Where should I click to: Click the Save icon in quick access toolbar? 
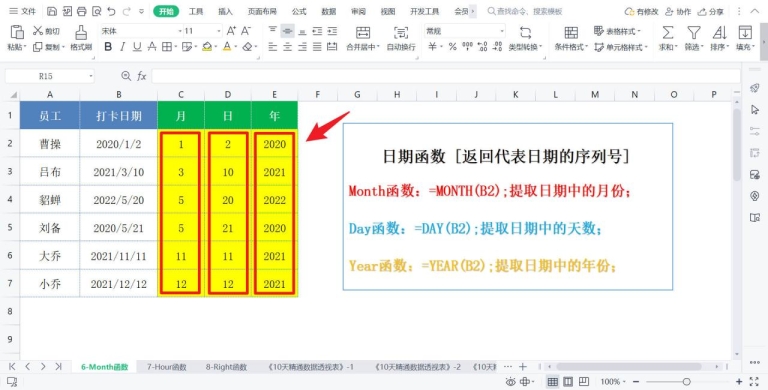[52, 11]
